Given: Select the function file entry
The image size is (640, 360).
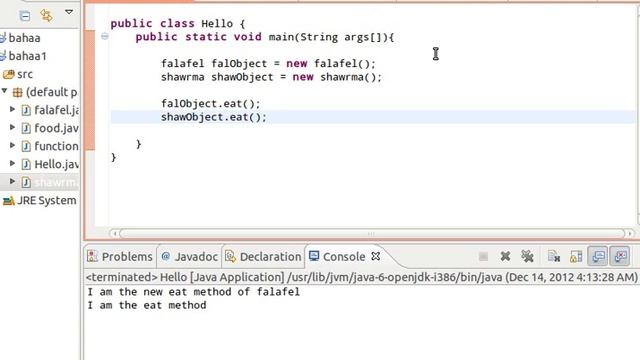Looking at the screenshot, I should pos(56,146).
